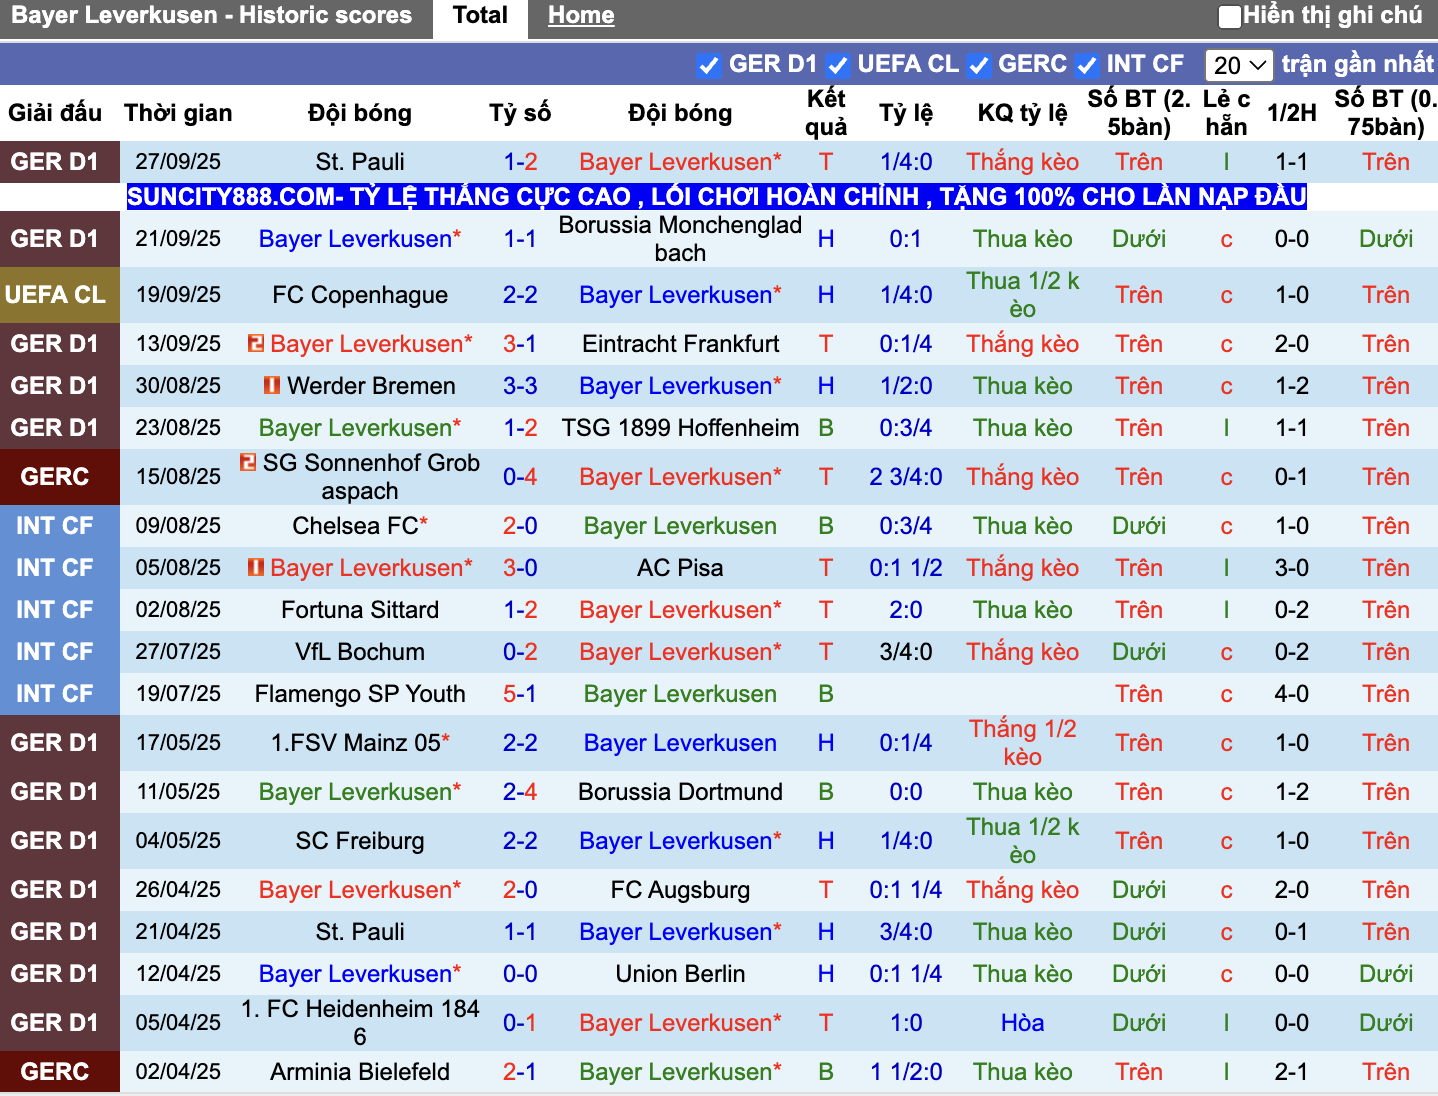Open FC Augsburg team link
Screen dimensions: 1438x1096
[x=680, y=890]
